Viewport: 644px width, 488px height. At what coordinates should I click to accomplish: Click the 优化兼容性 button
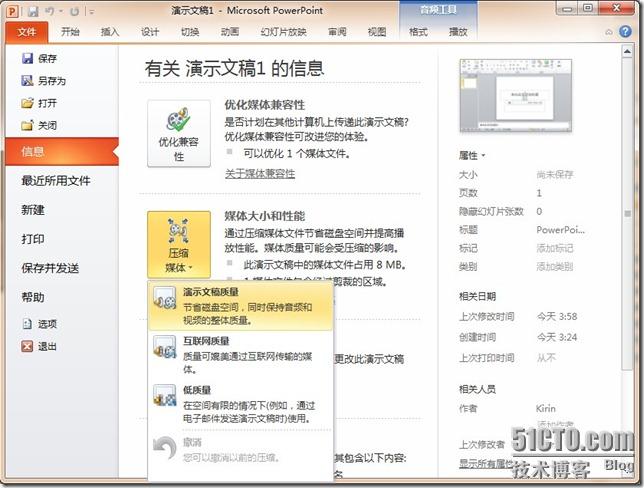tap(179, 134)
